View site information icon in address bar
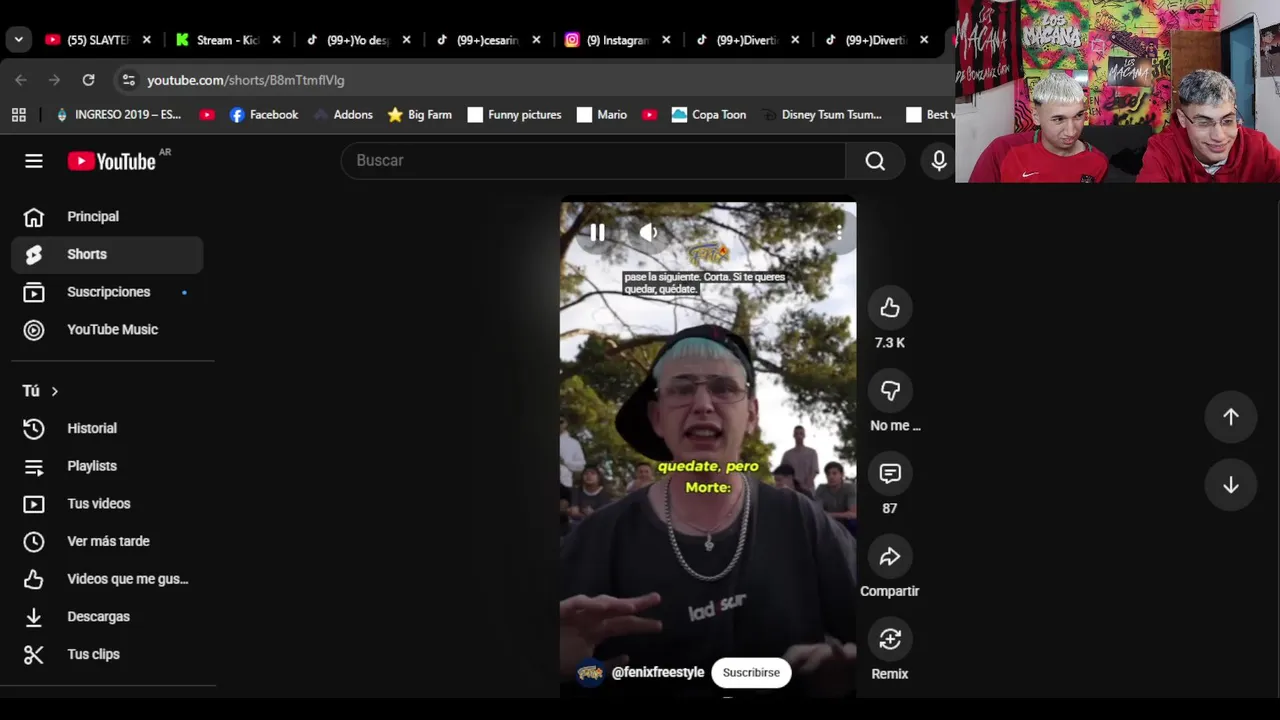 click(127, 80)
